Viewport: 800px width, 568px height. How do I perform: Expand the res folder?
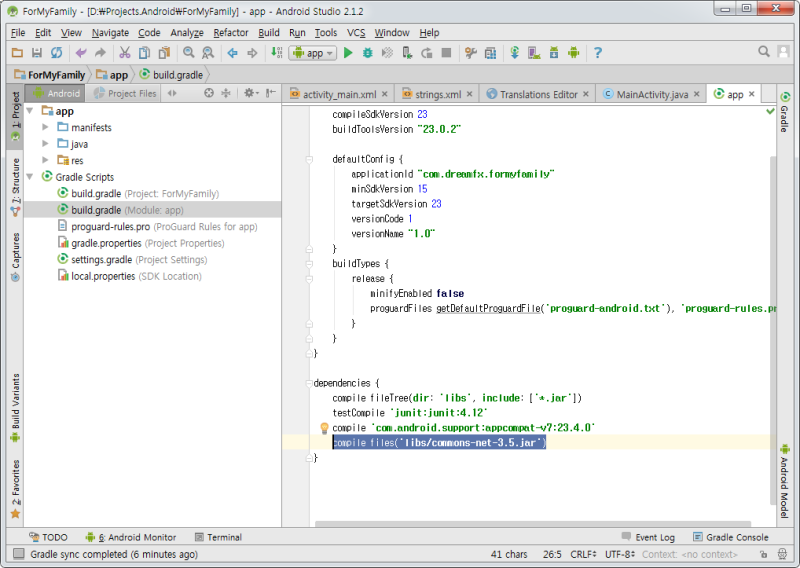(45, 160)
